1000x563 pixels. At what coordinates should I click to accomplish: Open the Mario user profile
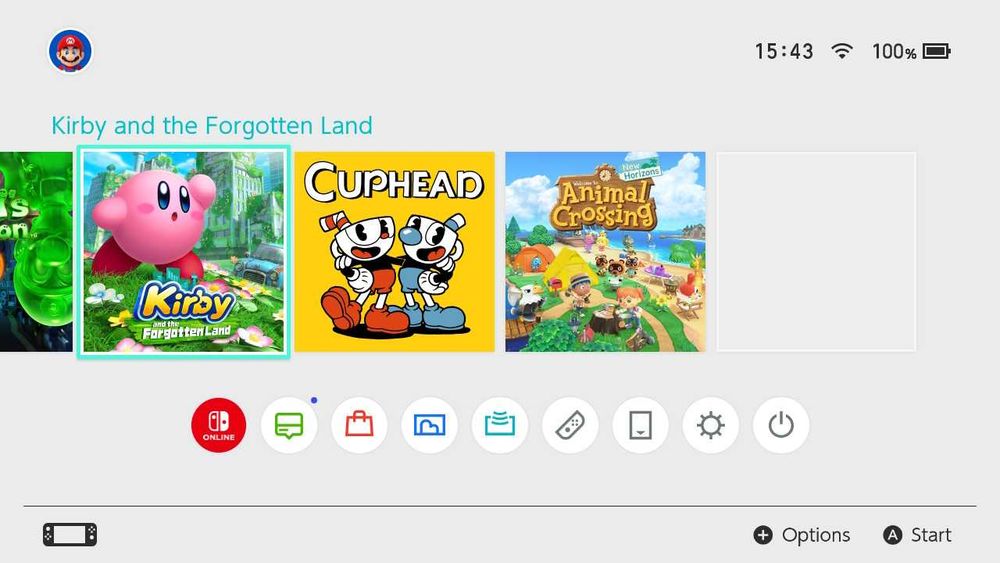70,51
